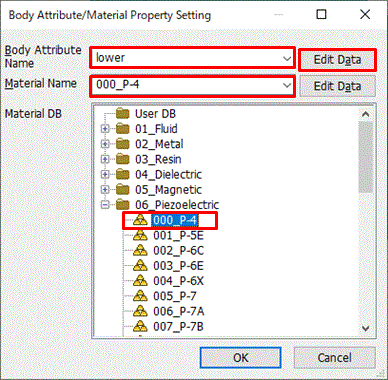This screenshot has width=388, height=380.
Task: Collapse the 06_Piezoelectric folder
Action: [105, 205]
